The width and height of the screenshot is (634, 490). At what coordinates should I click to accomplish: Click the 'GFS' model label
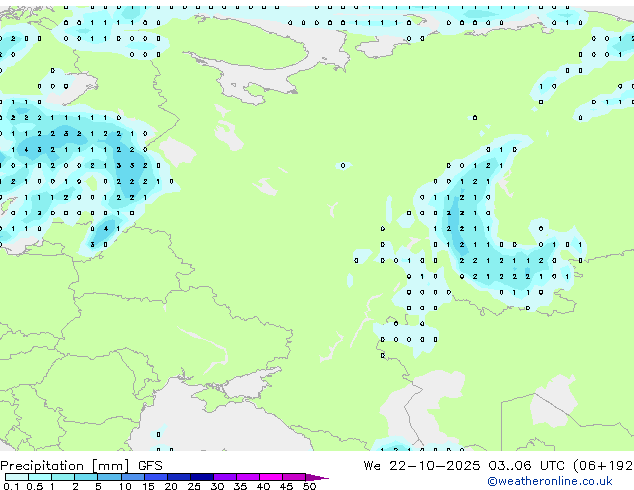pyautogui.click(x=150, y=466)
